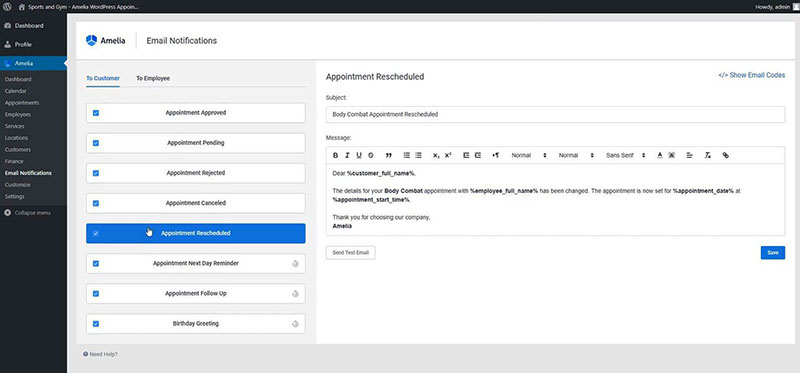
Task: Uncheck the Appointment Approved checkbox
Action: click(x=96, y=113)
